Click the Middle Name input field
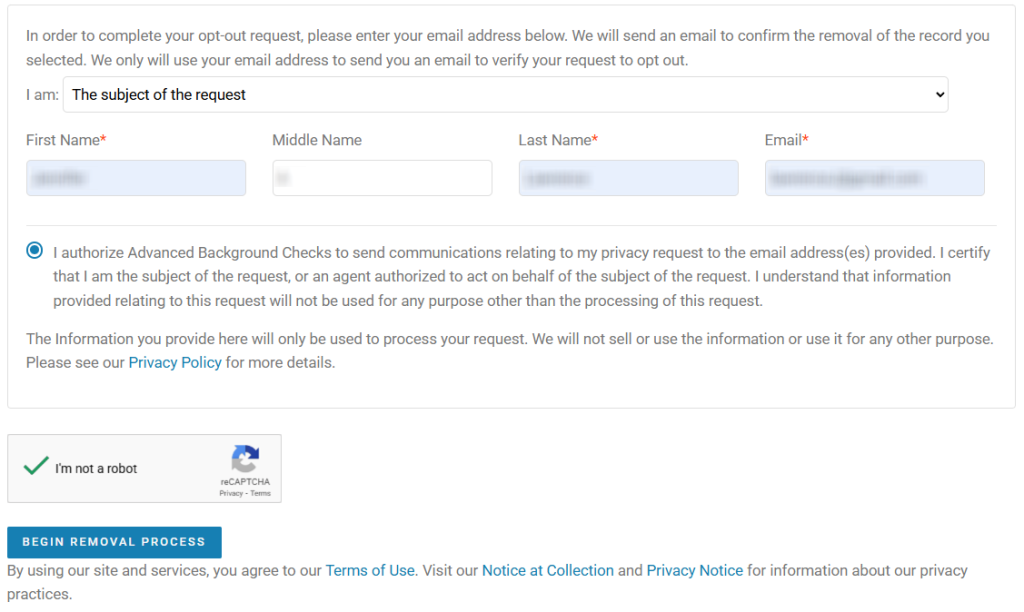Image resolution: width=1024 pixels, height=612 pixels. pos(382,178)
